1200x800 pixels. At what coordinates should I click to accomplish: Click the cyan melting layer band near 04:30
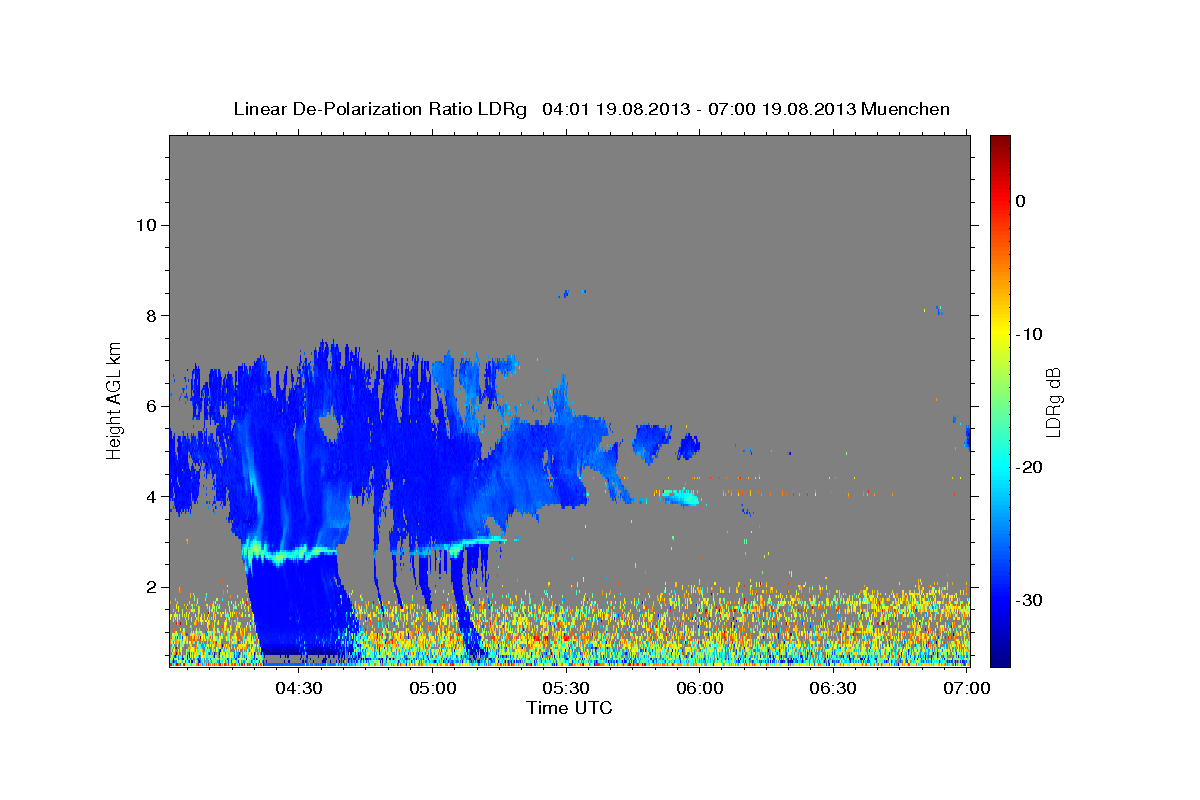(x=290, y=552)
